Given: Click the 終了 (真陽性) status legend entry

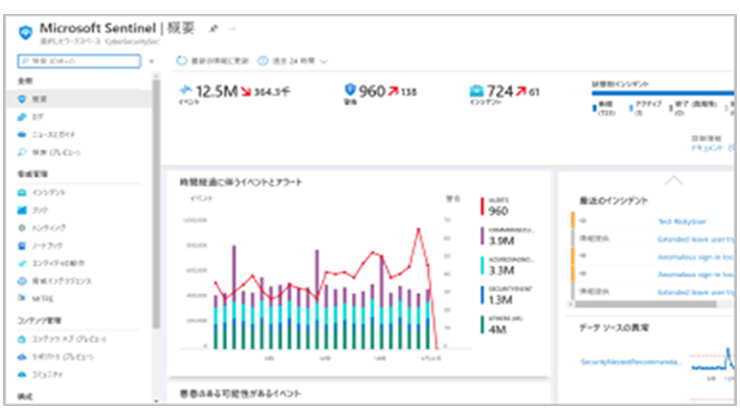Looking at the screenshot, I should tap(693, 108).
